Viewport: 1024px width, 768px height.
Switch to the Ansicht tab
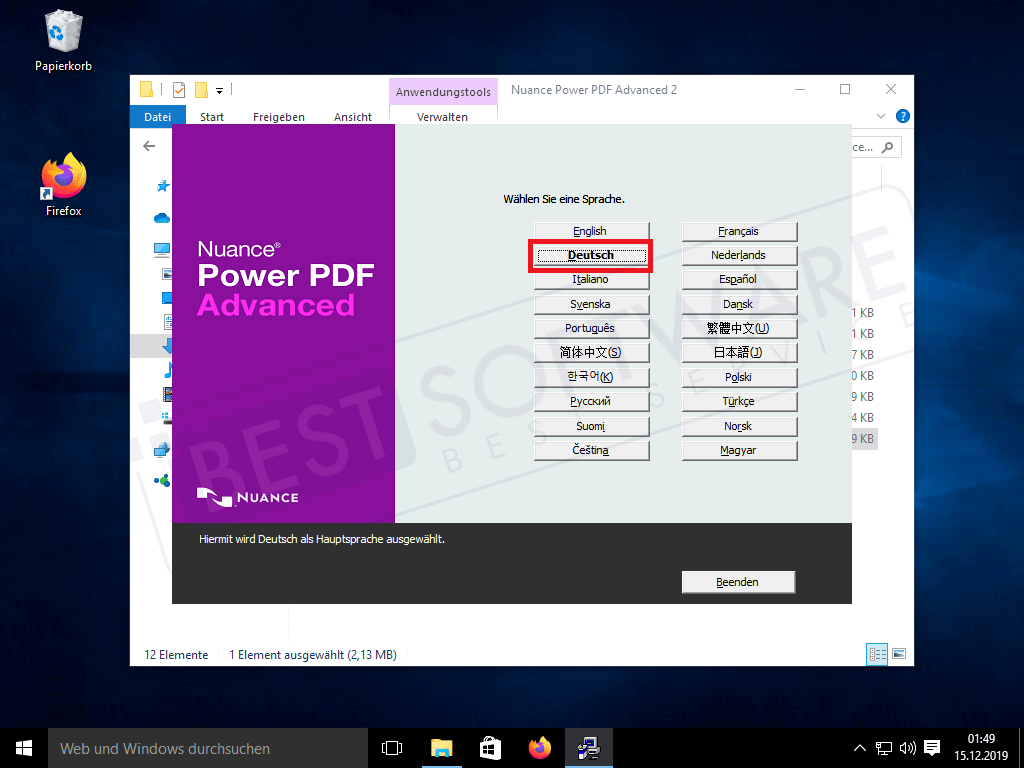(x=352, y=117)
